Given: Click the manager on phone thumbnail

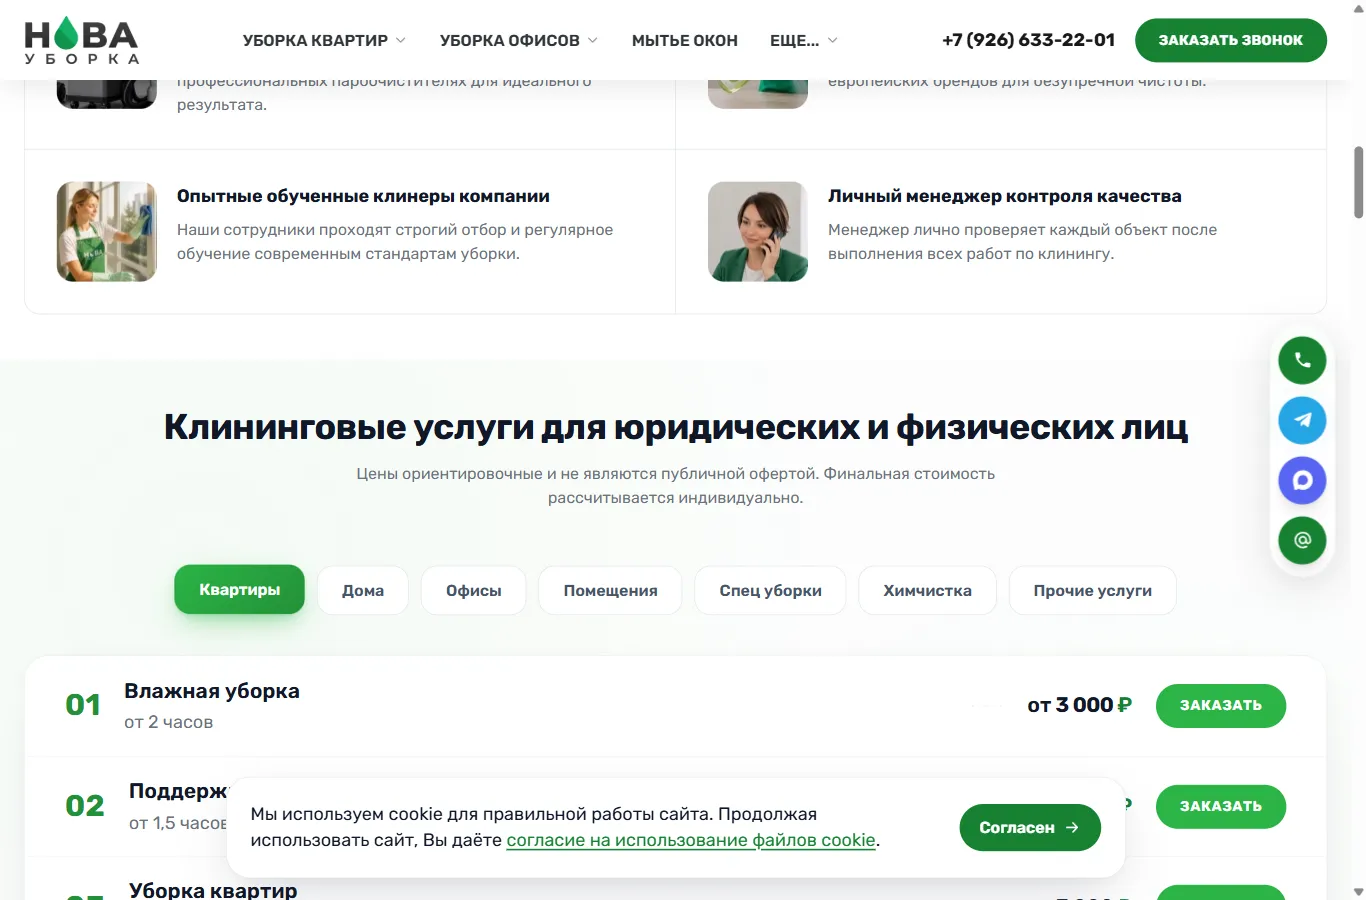Looking at the screenshot, I should point(758,231).
